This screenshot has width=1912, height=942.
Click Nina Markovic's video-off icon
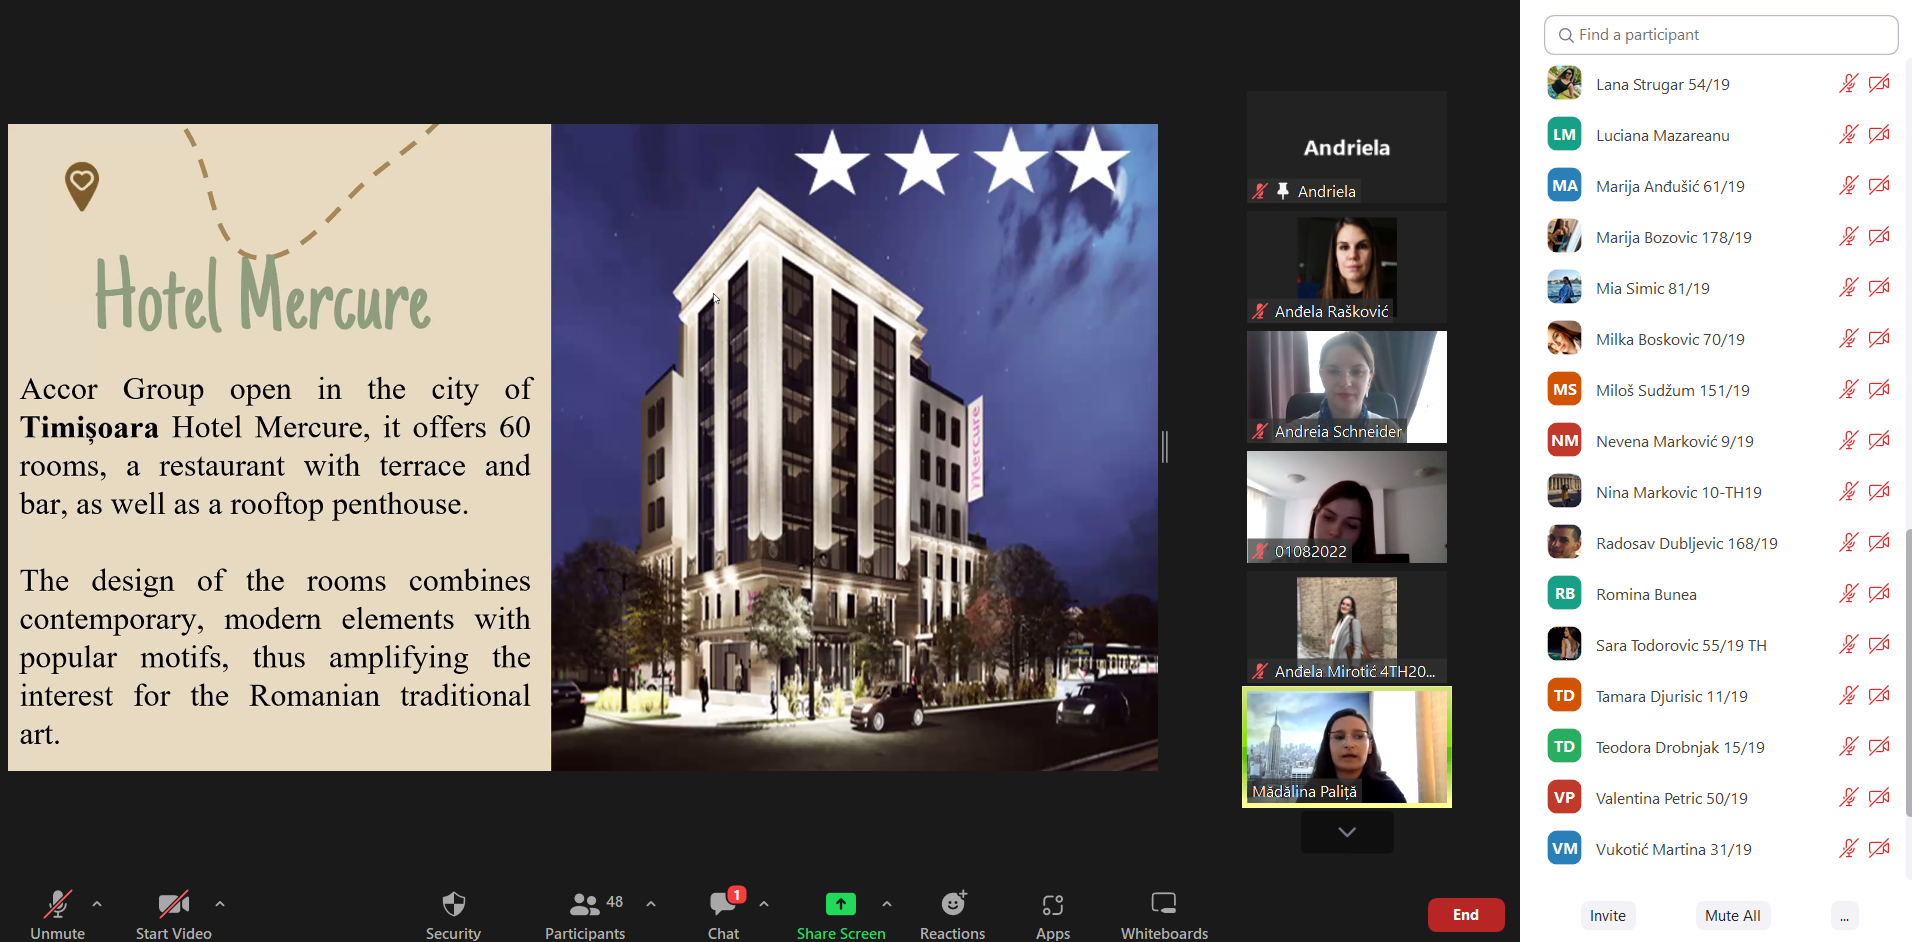pyautogui.click(x=1879, y=492)
